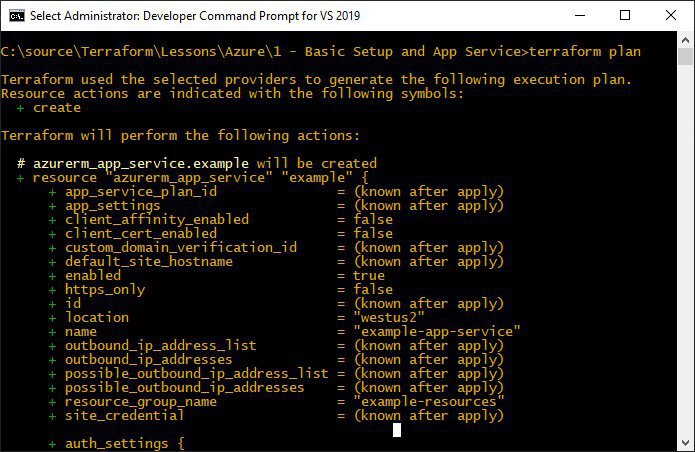Close the Developer Command Prompt window
695x452 pixels.
[671, 16]
